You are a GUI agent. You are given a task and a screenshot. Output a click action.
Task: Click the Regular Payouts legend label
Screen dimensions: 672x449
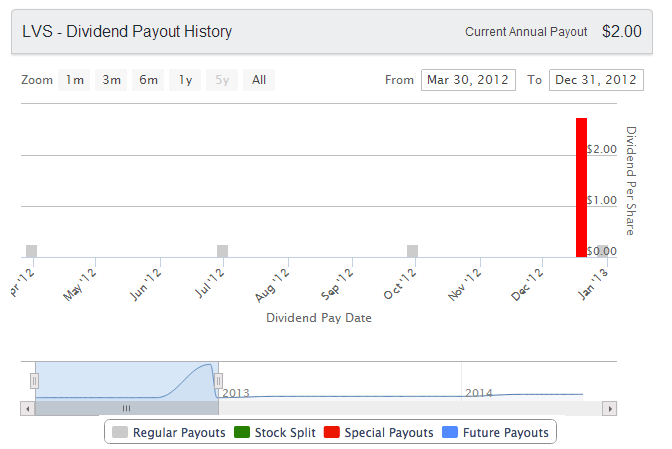(x=179, y=433)
